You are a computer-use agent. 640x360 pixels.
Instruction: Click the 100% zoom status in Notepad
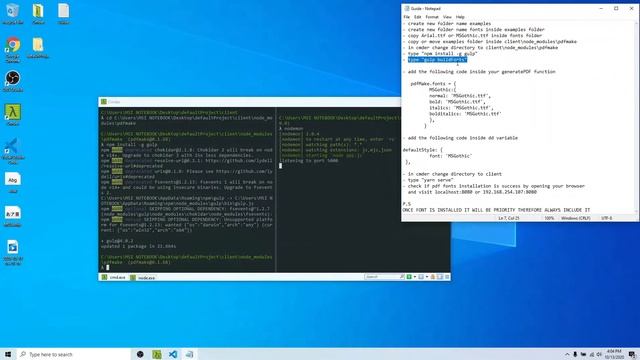point(549,218)
